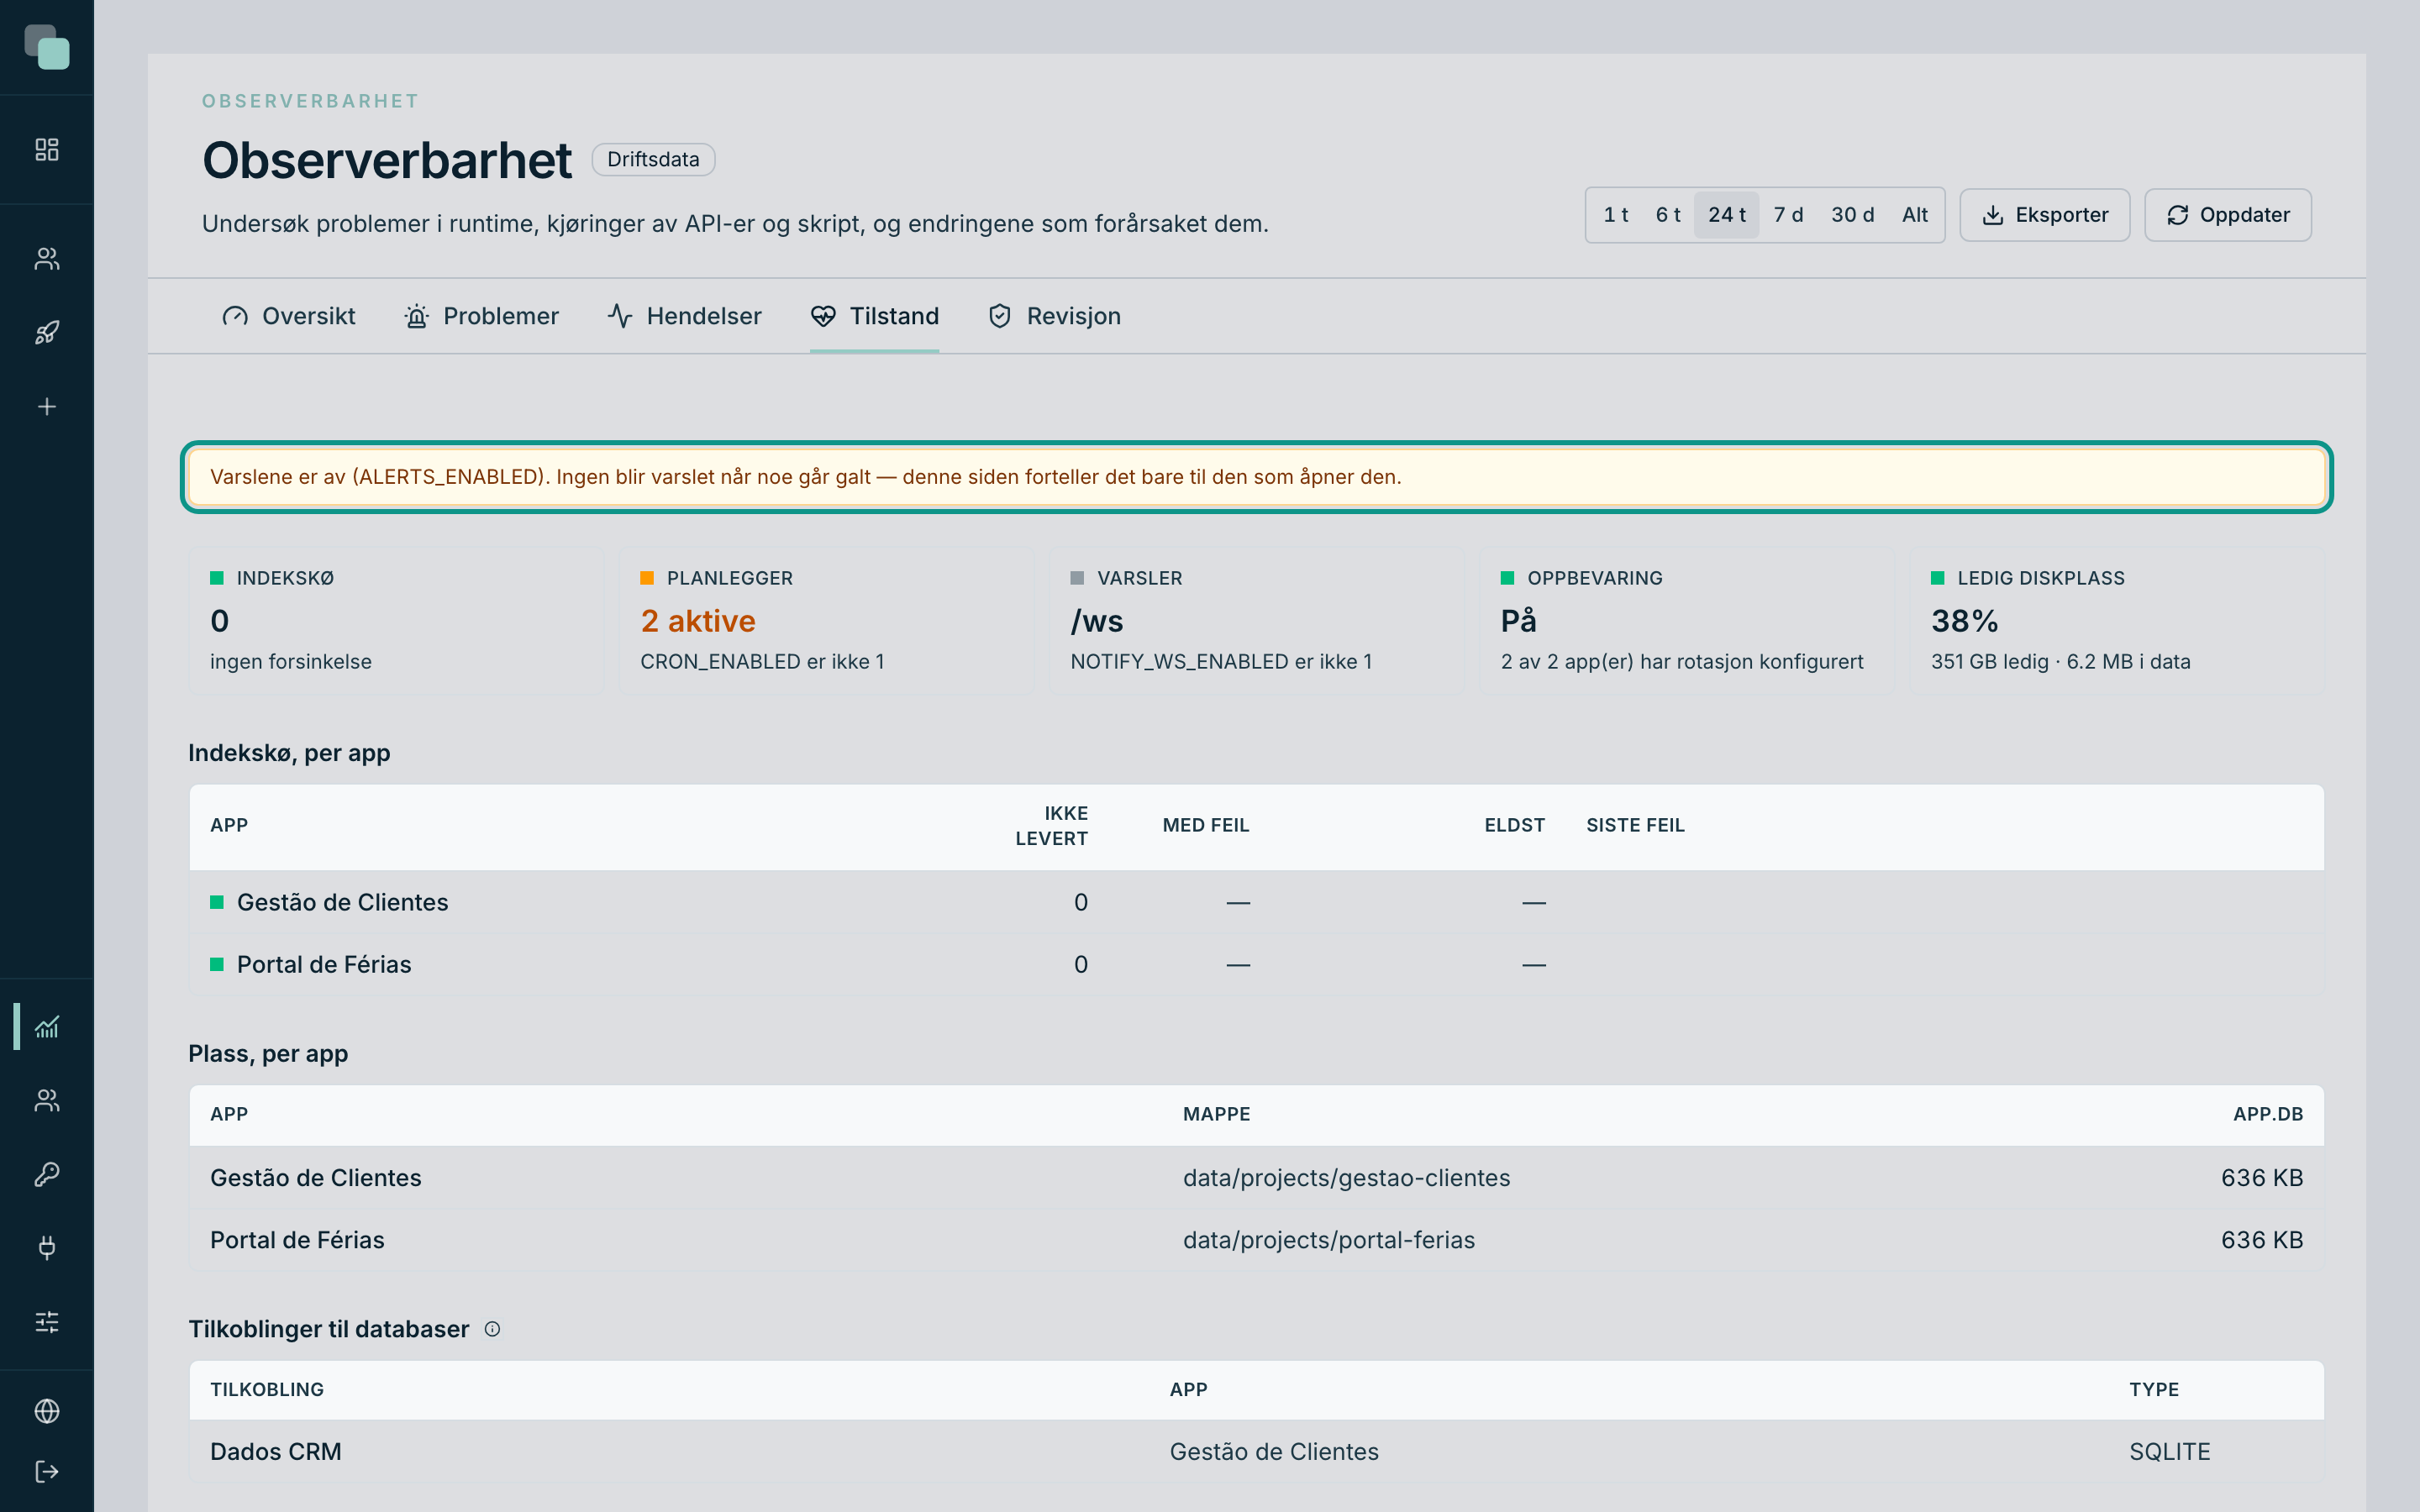Select the 30 d time range

tap(1852, 215)
